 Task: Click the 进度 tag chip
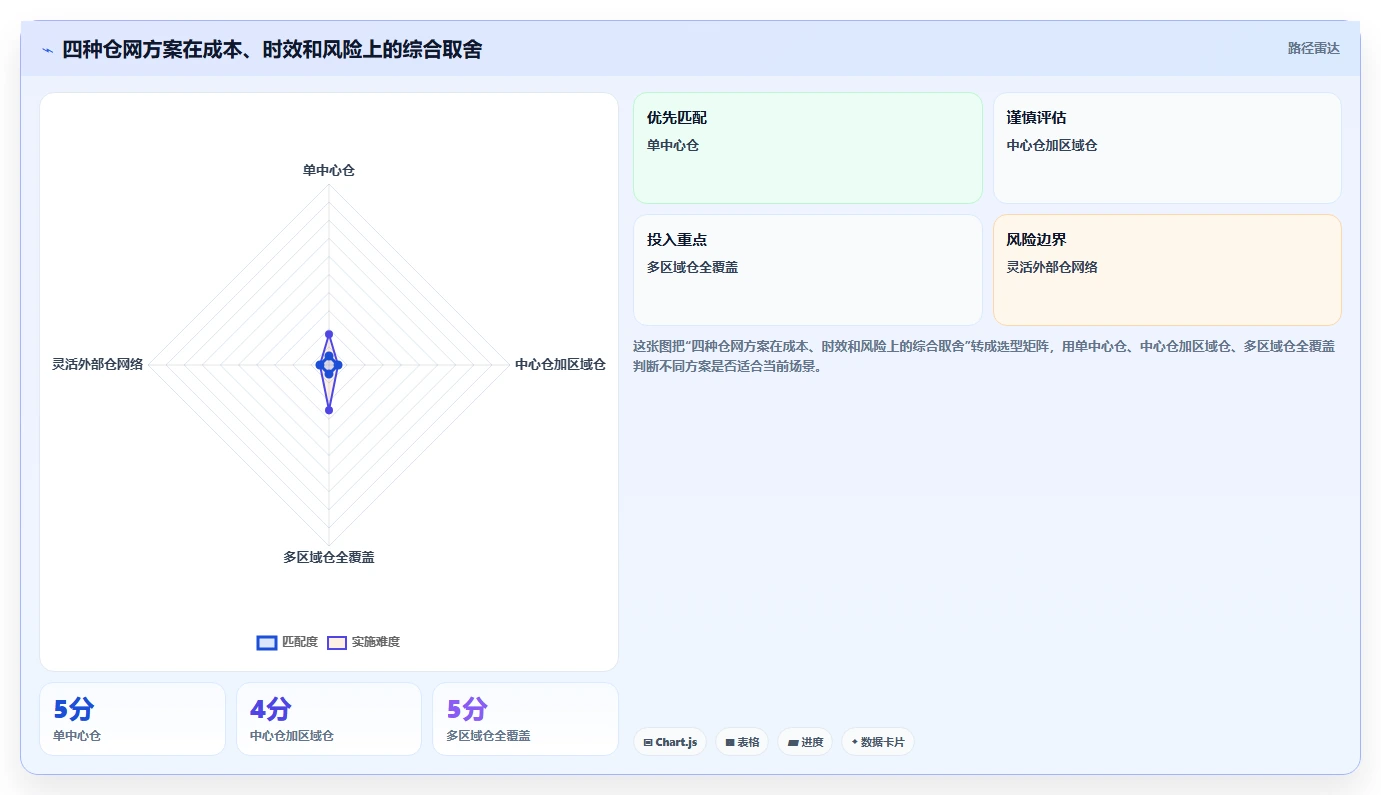click(x=805, y=742)
